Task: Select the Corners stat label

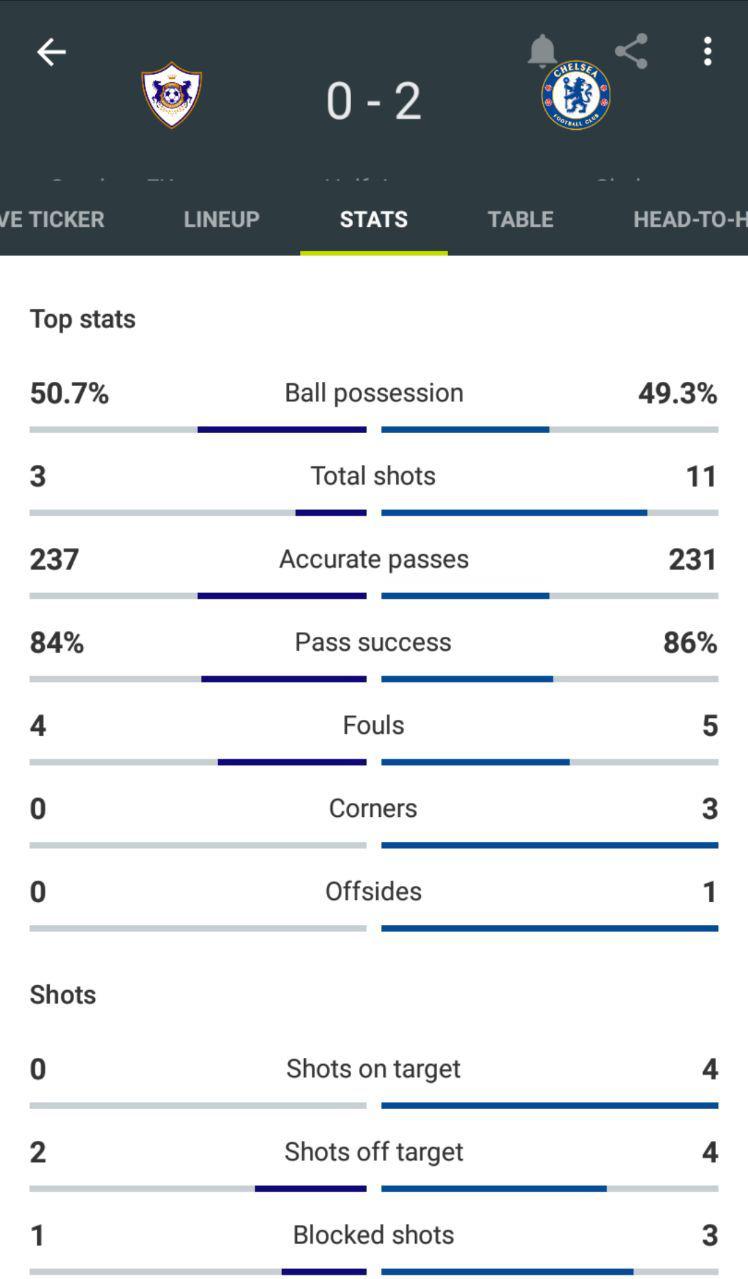Action: [x=374, y=808]
